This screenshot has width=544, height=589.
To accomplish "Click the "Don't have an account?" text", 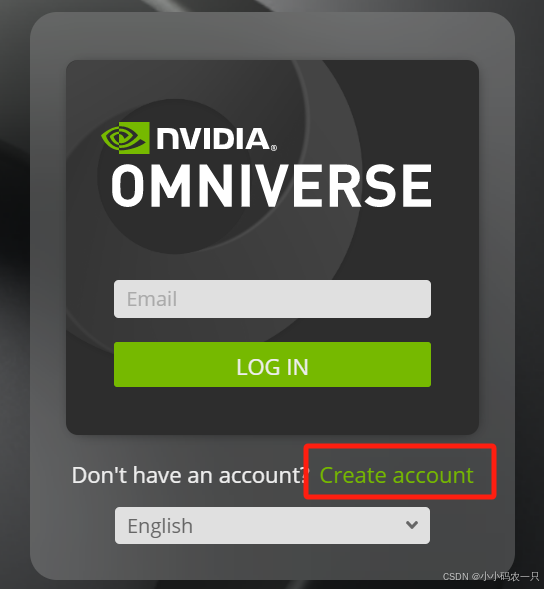I will pyautogui.click(x=190, y=475).
